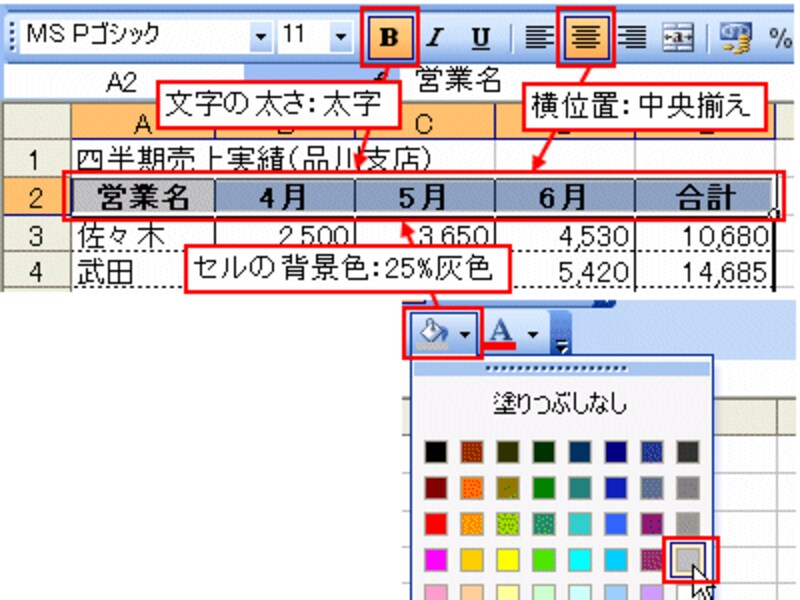Viewport: 800px width, 600px height.
Task: Select the row 3 header
Action: pos(35,237)
